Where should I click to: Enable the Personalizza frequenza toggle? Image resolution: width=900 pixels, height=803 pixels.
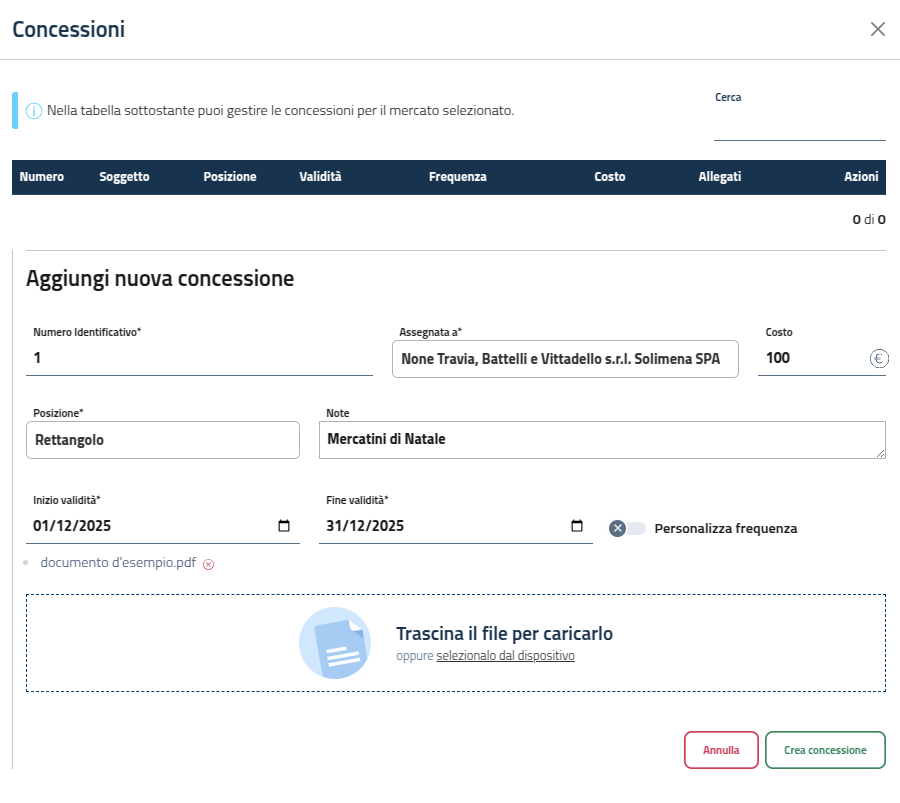628,528
